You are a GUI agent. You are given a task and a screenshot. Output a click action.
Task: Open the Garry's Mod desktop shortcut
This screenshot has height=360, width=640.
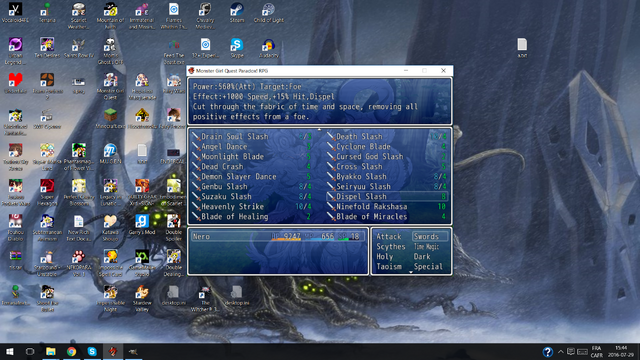(142, 224)
